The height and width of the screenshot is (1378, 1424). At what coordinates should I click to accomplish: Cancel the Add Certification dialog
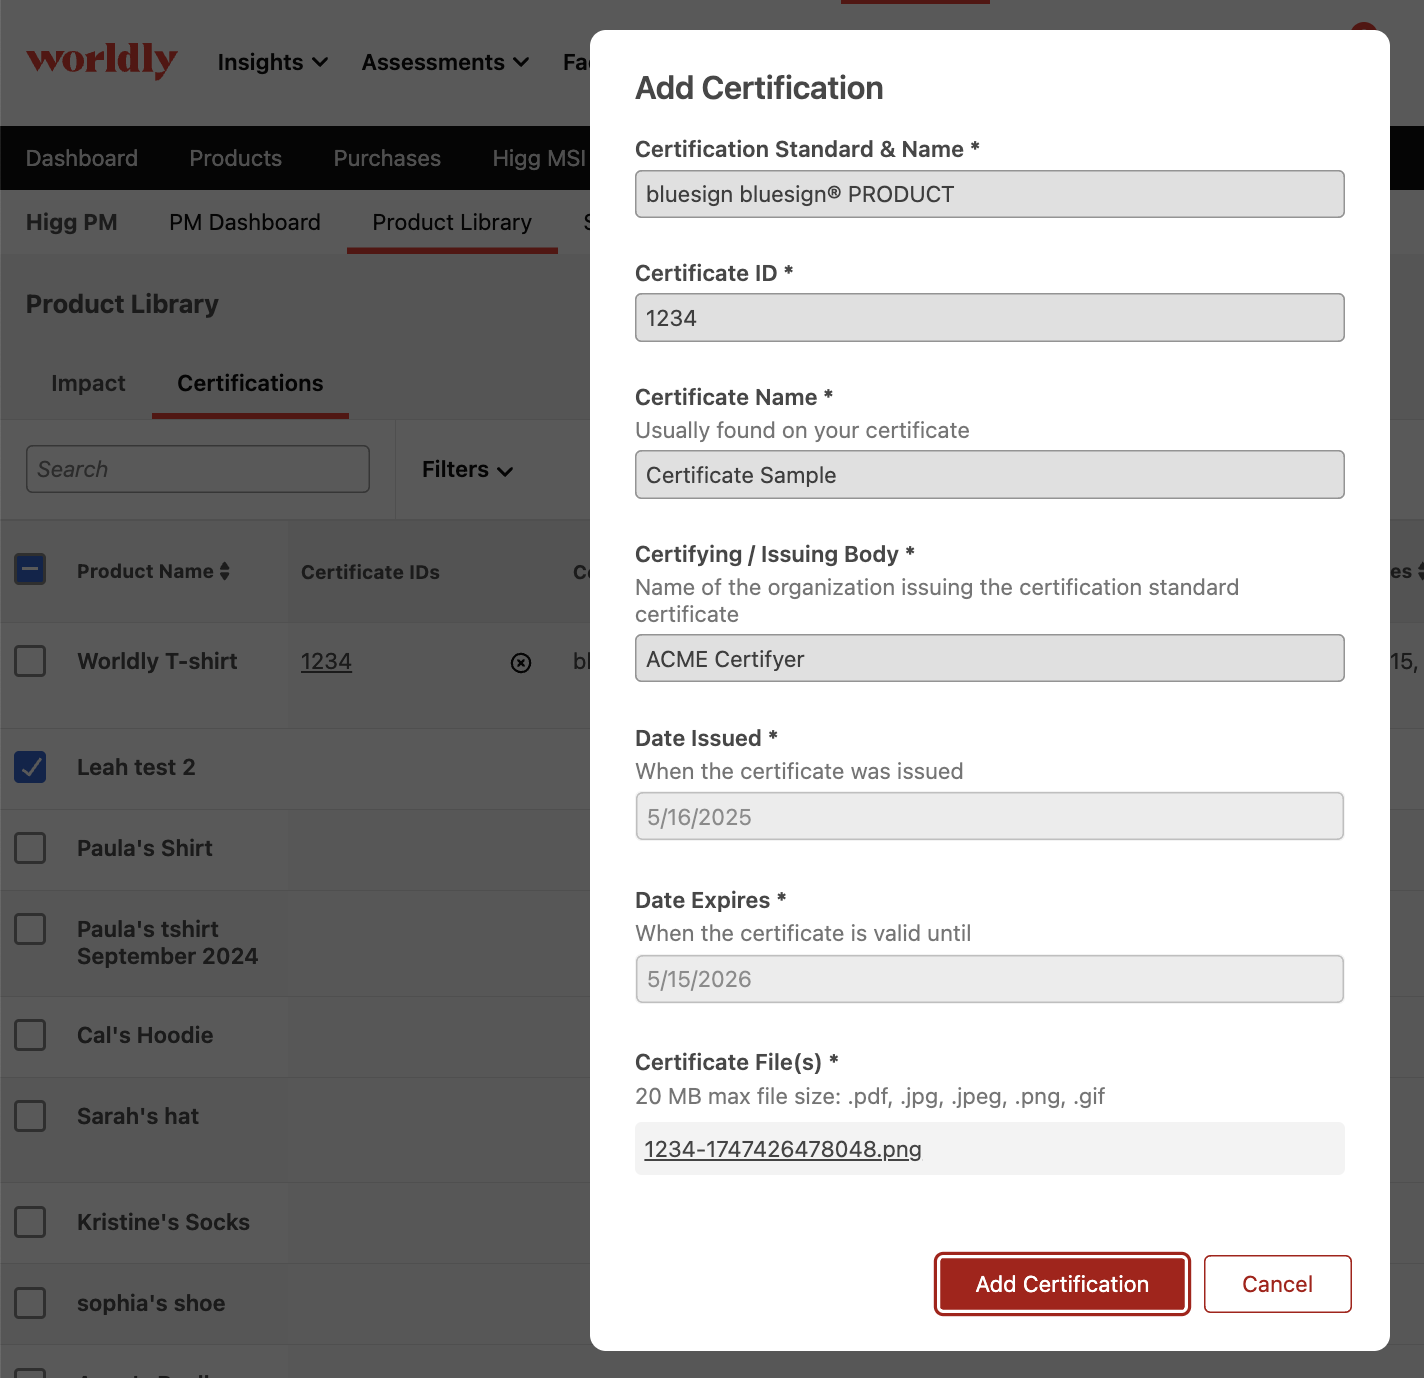(x=1277, y=1284)
